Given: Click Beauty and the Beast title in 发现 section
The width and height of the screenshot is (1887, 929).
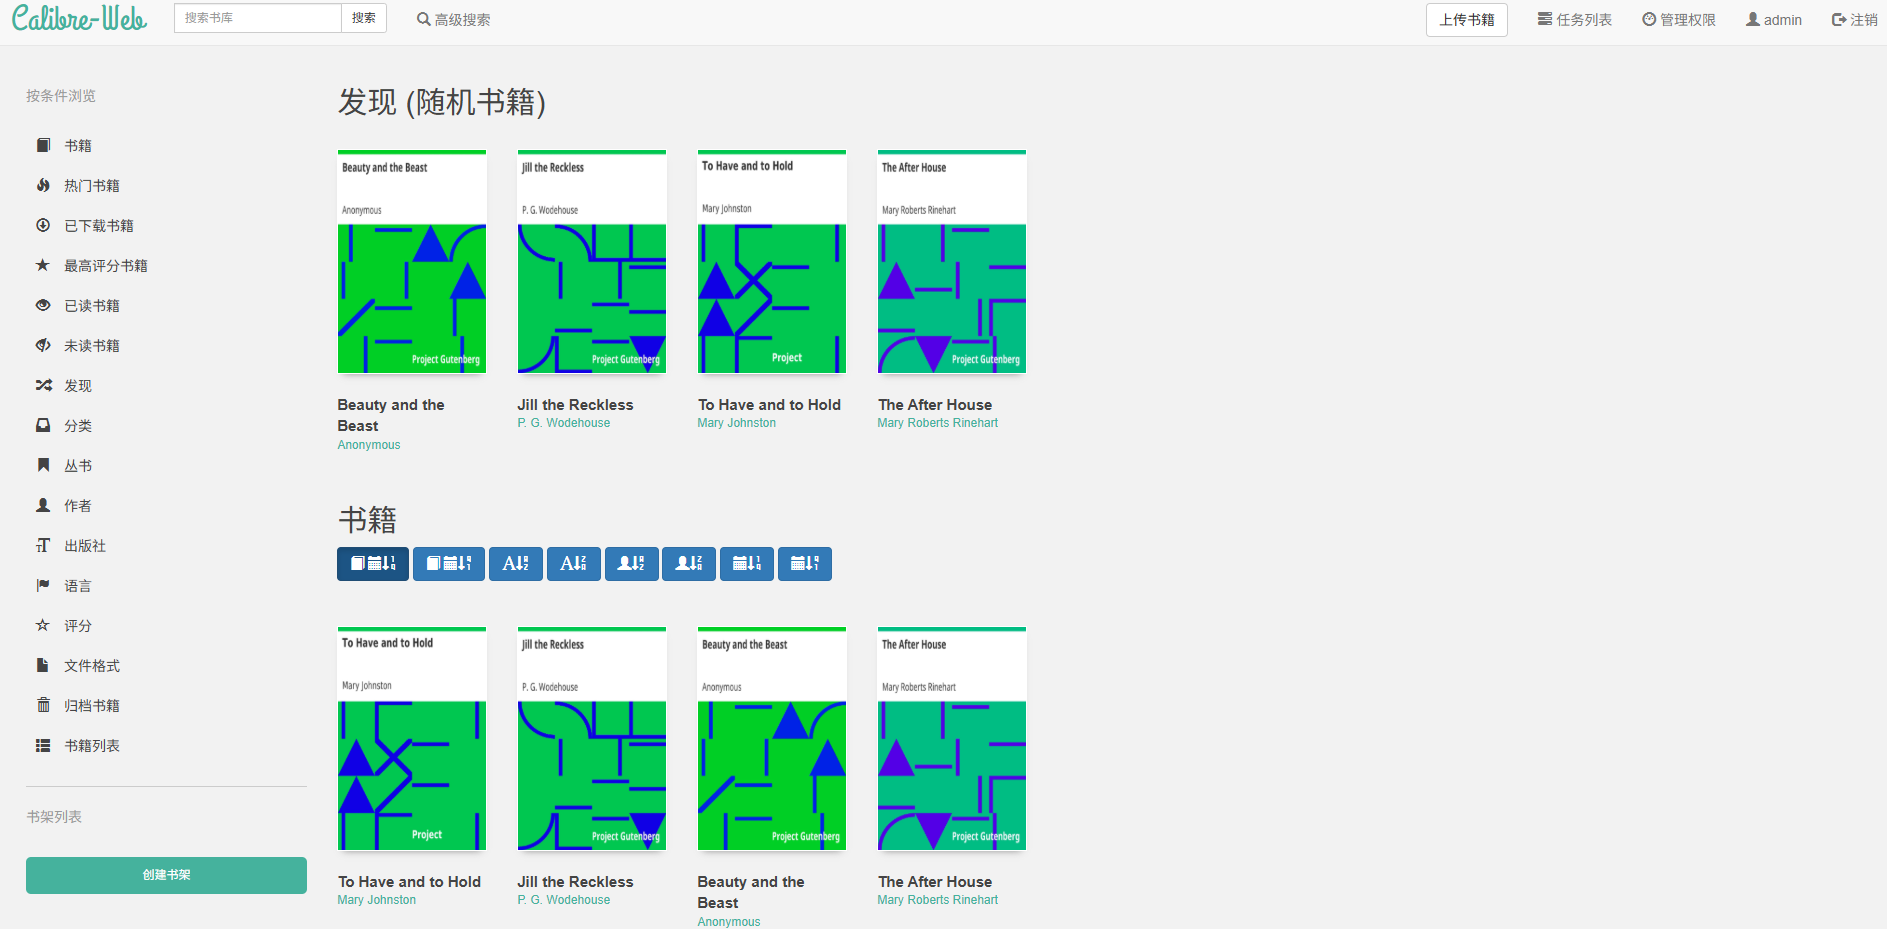Looking at the screenshot, I should [x=391, y=415].
